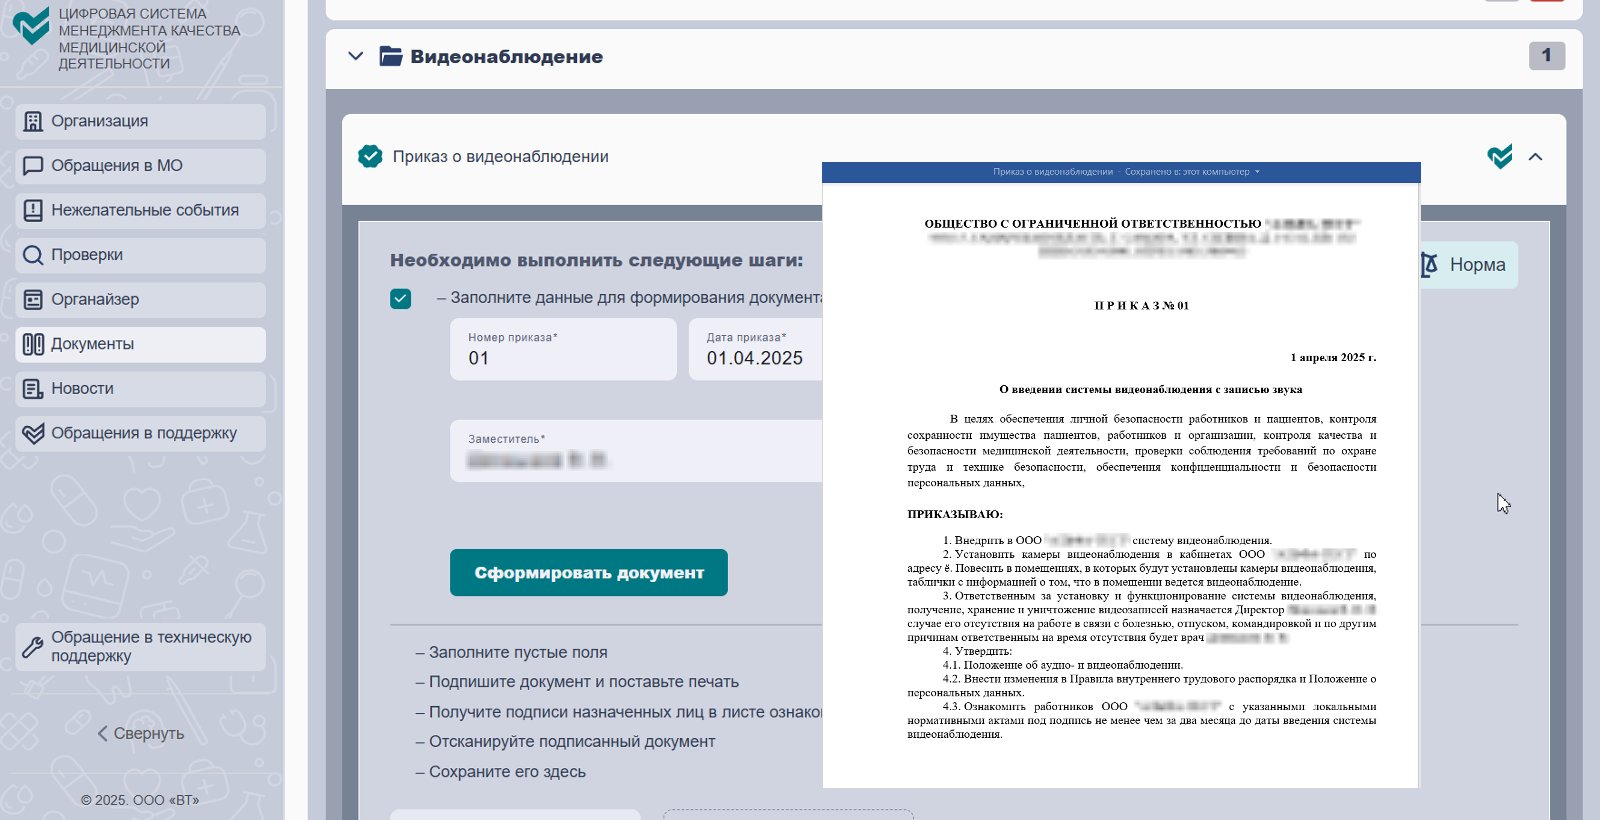This screenshot has width=1600, height=820.
Task: Click the Номер приказа input field
Action: 563,349
